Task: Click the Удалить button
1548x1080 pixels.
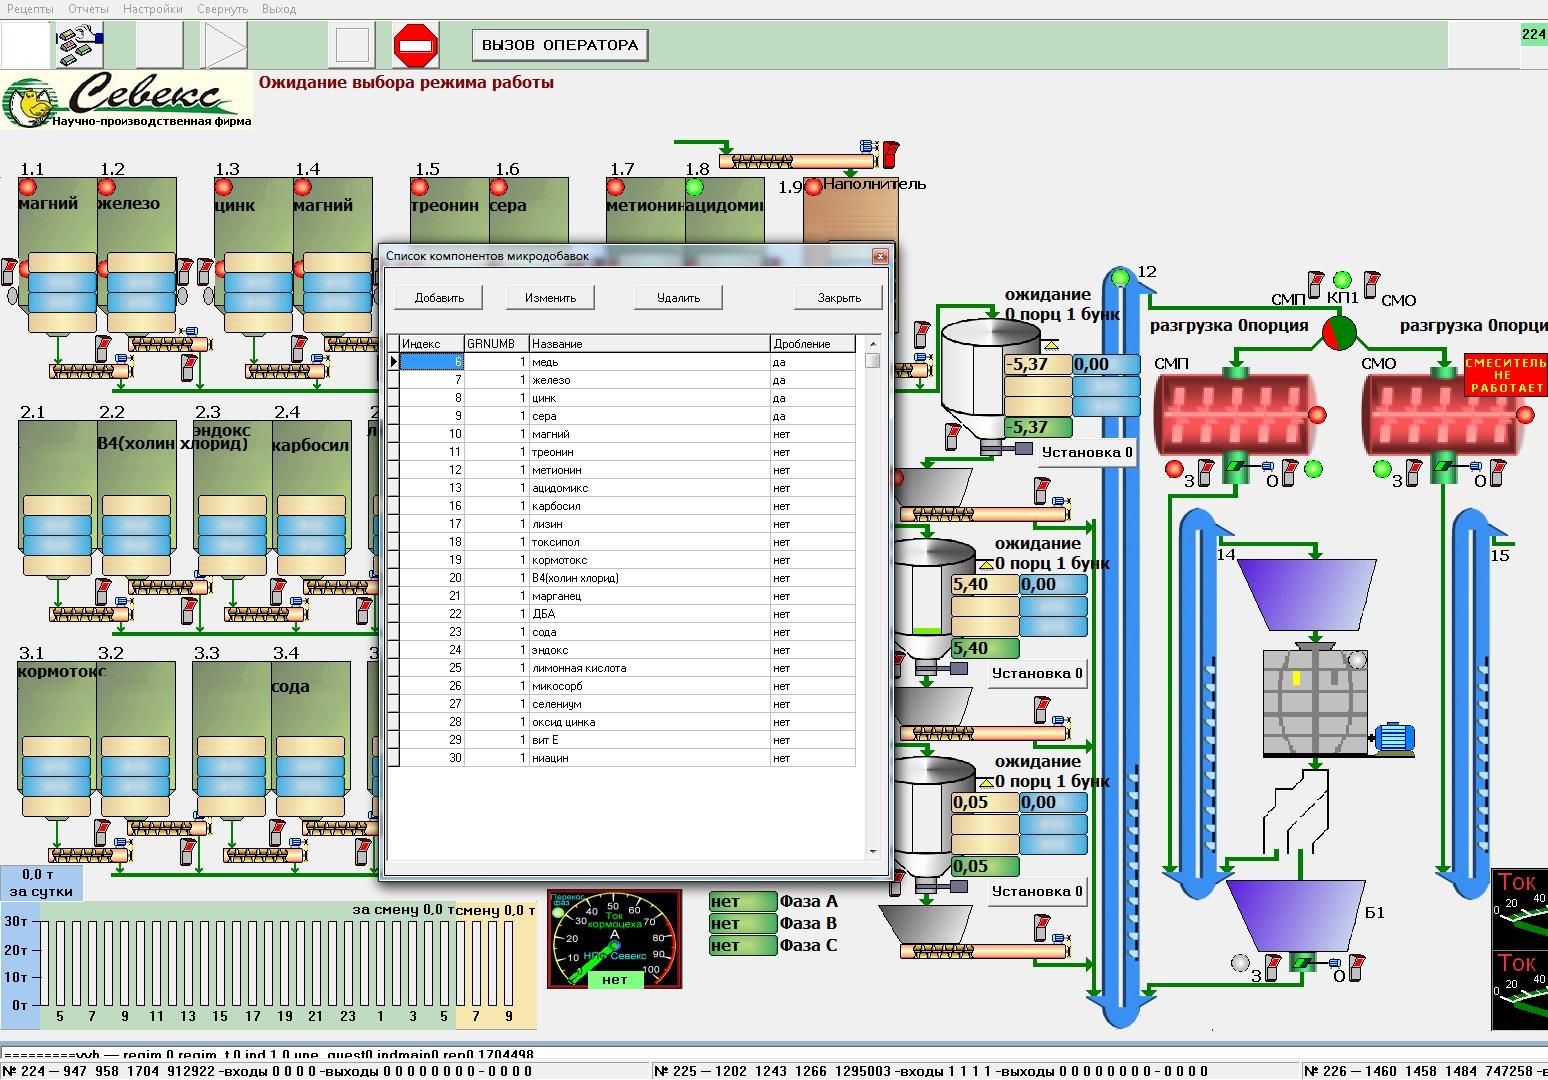Action: click(x=679, y=297)
